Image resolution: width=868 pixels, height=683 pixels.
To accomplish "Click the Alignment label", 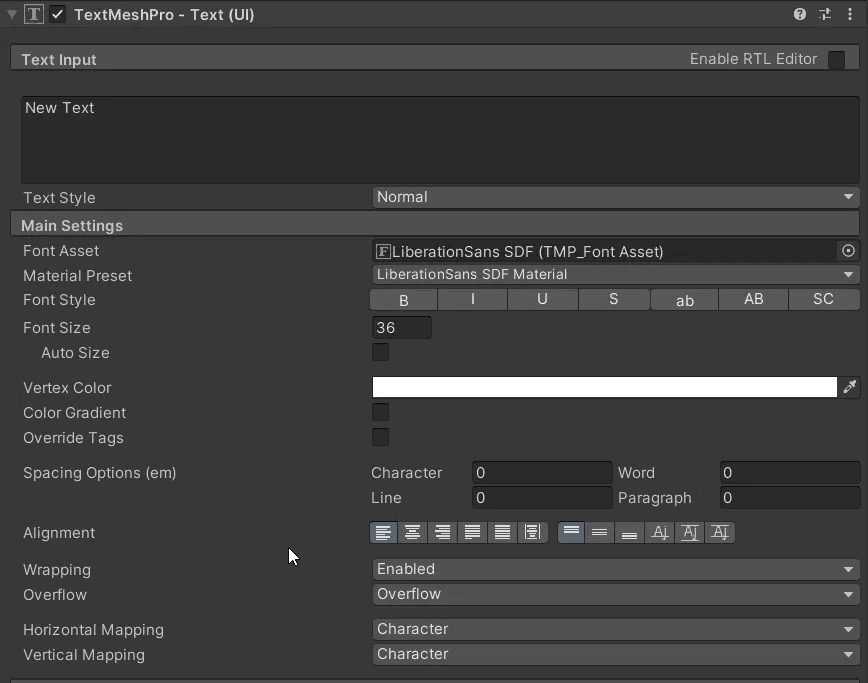I will [59, 533].
